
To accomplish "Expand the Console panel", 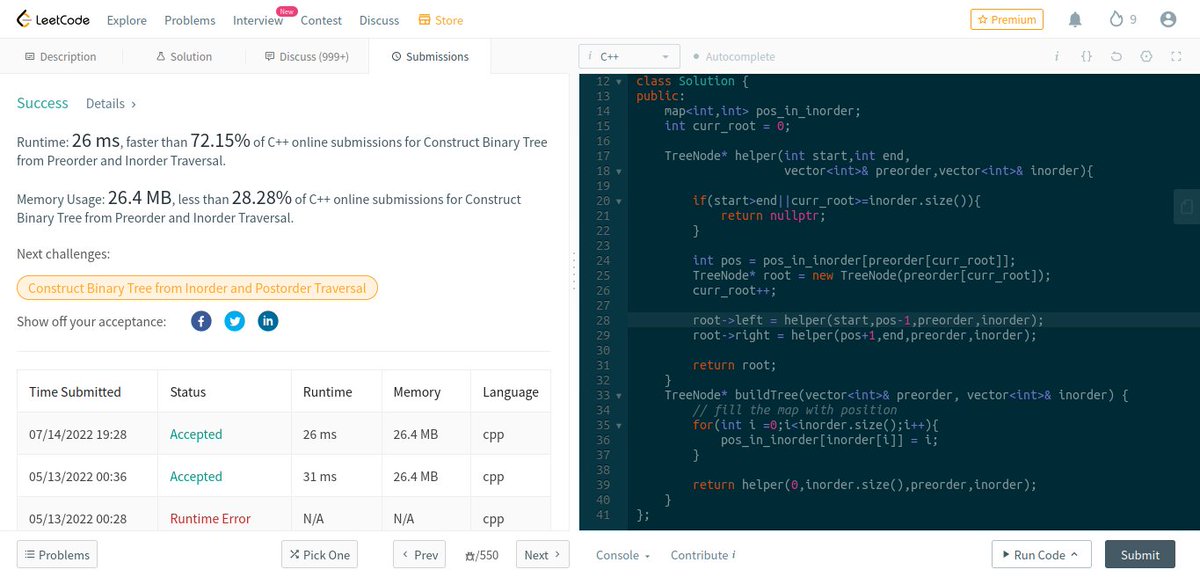I will (623, 555).
